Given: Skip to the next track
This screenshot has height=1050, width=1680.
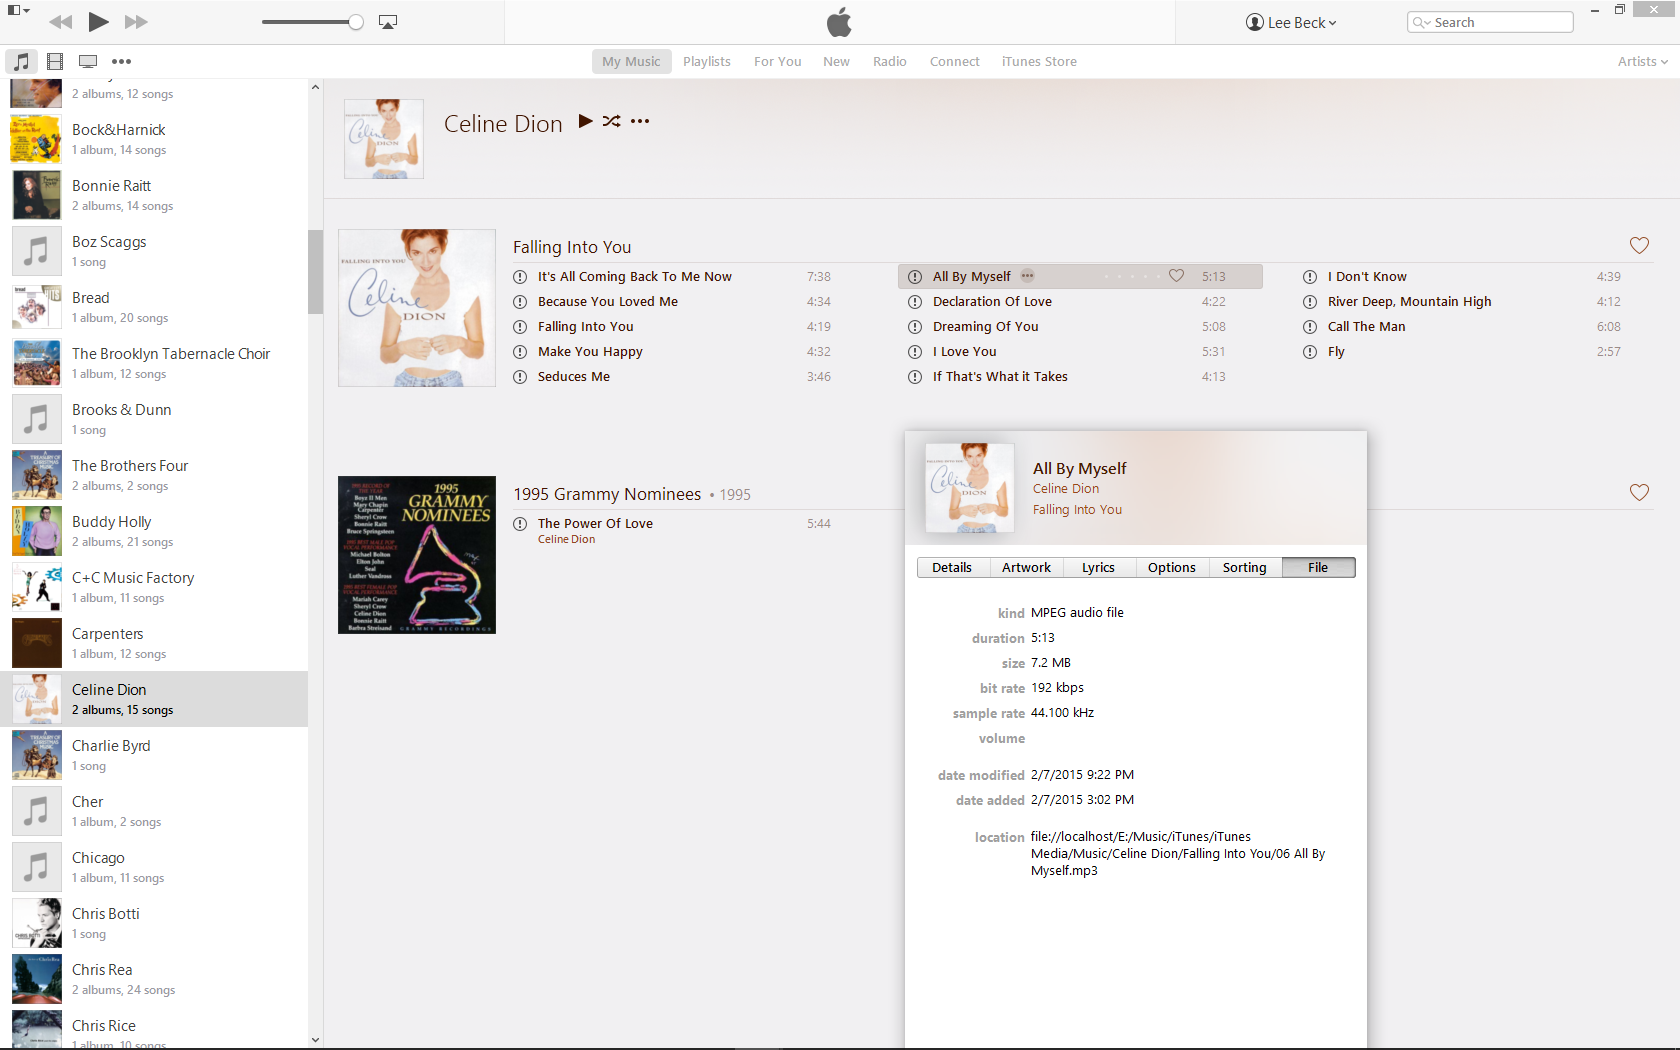Looking at the screenshot, I should pos(136,22).
